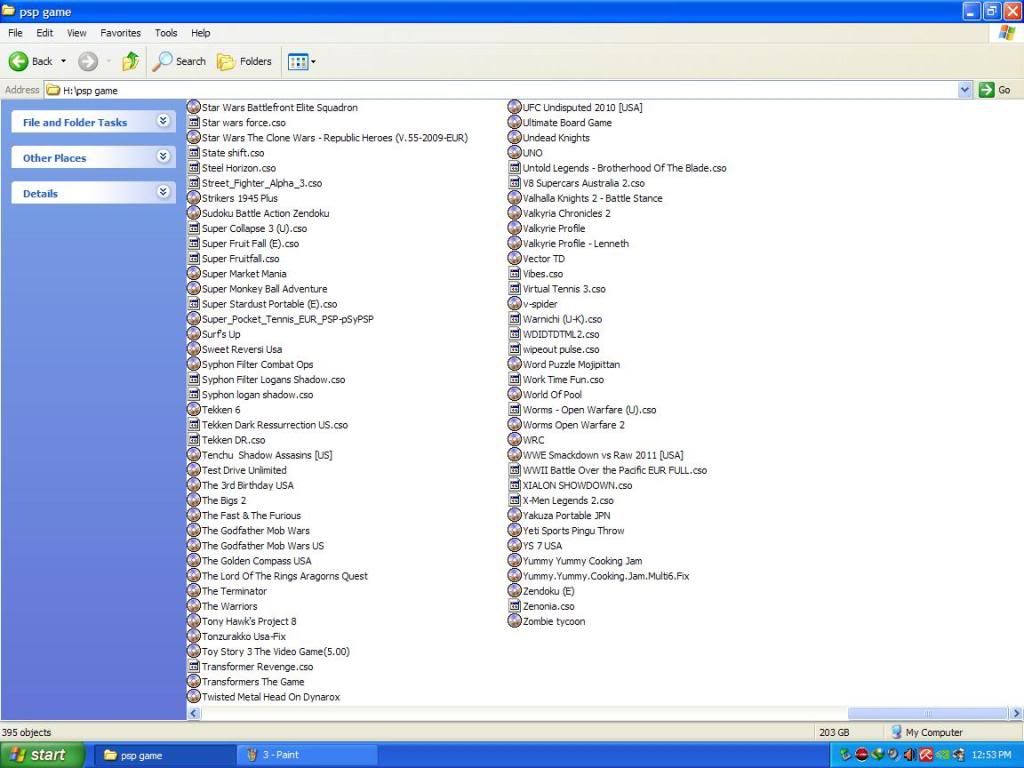Open the Tools menu
The width and height of the screenshot is (1024, 768).
click(166, 33)
